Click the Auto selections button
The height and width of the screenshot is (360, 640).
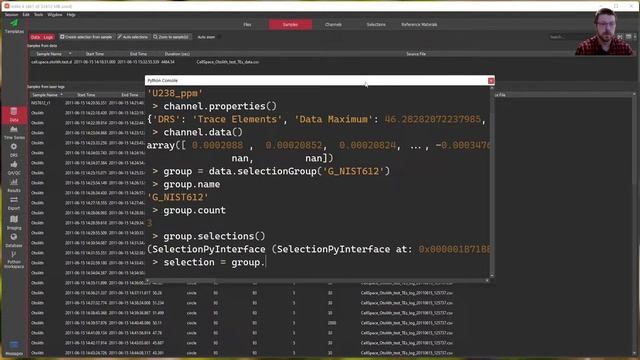pos(133,37)
